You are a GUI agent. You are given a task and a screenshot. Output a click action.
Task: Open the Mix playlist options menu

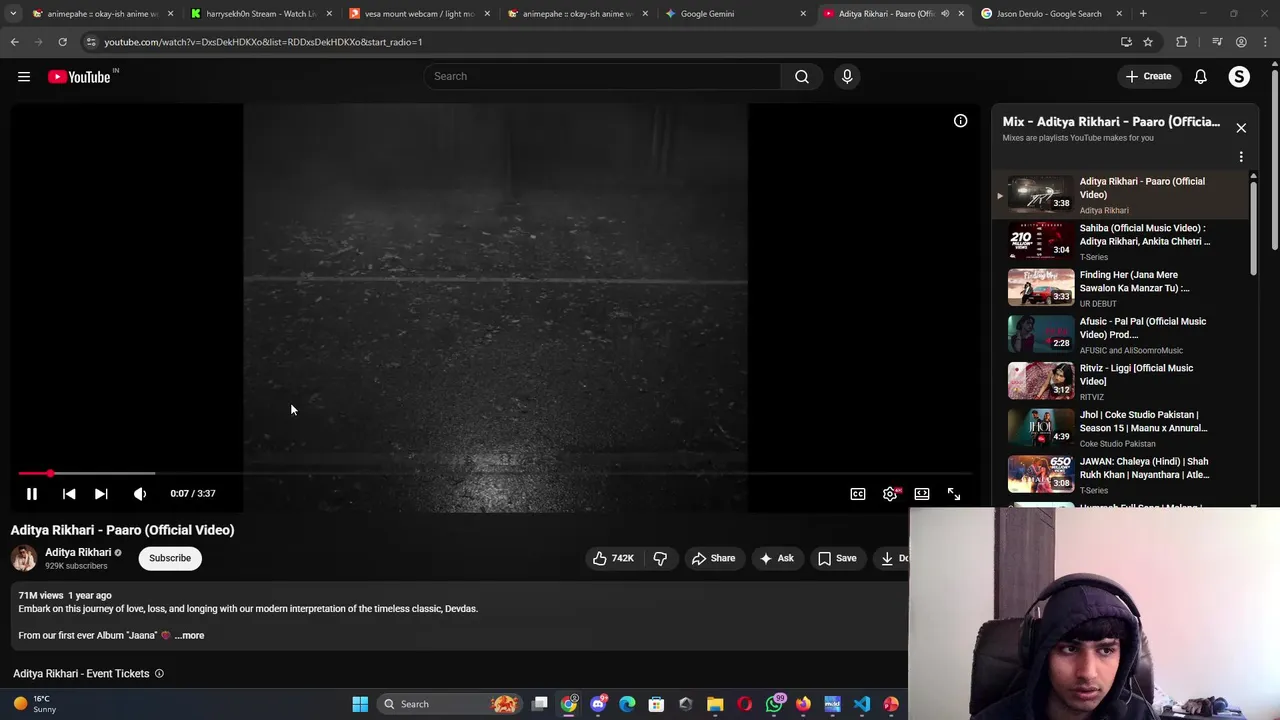click(x=1241, y=157)
